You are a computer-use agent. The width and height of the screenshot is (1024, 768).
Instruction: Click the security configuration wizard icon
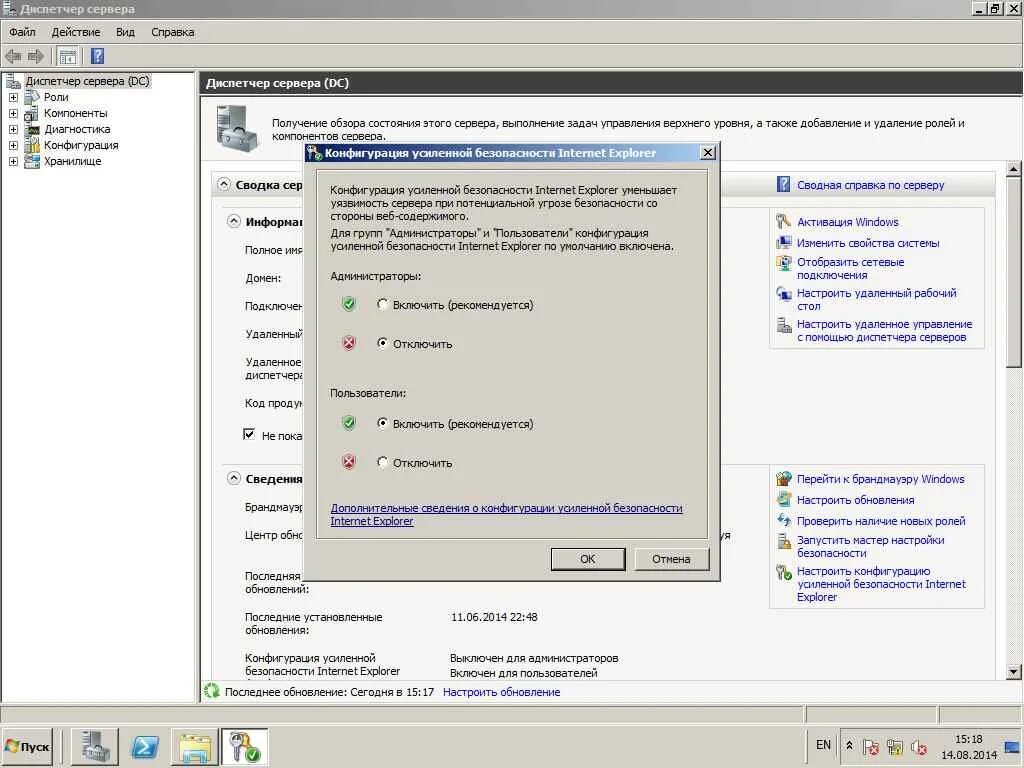(x=783, y=541)
